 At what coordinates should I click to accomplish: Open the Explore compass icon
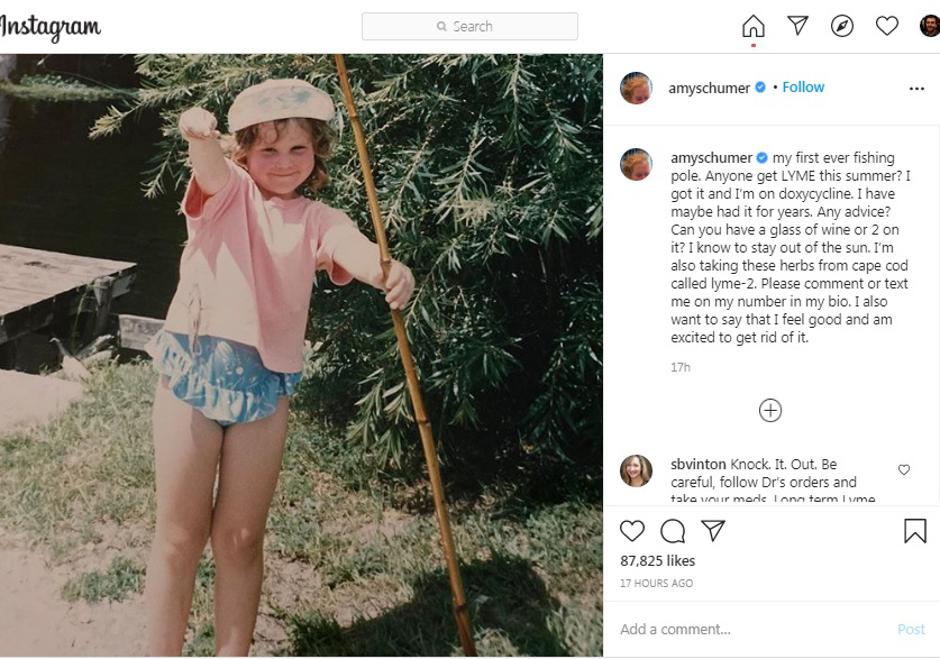(842, 26)
